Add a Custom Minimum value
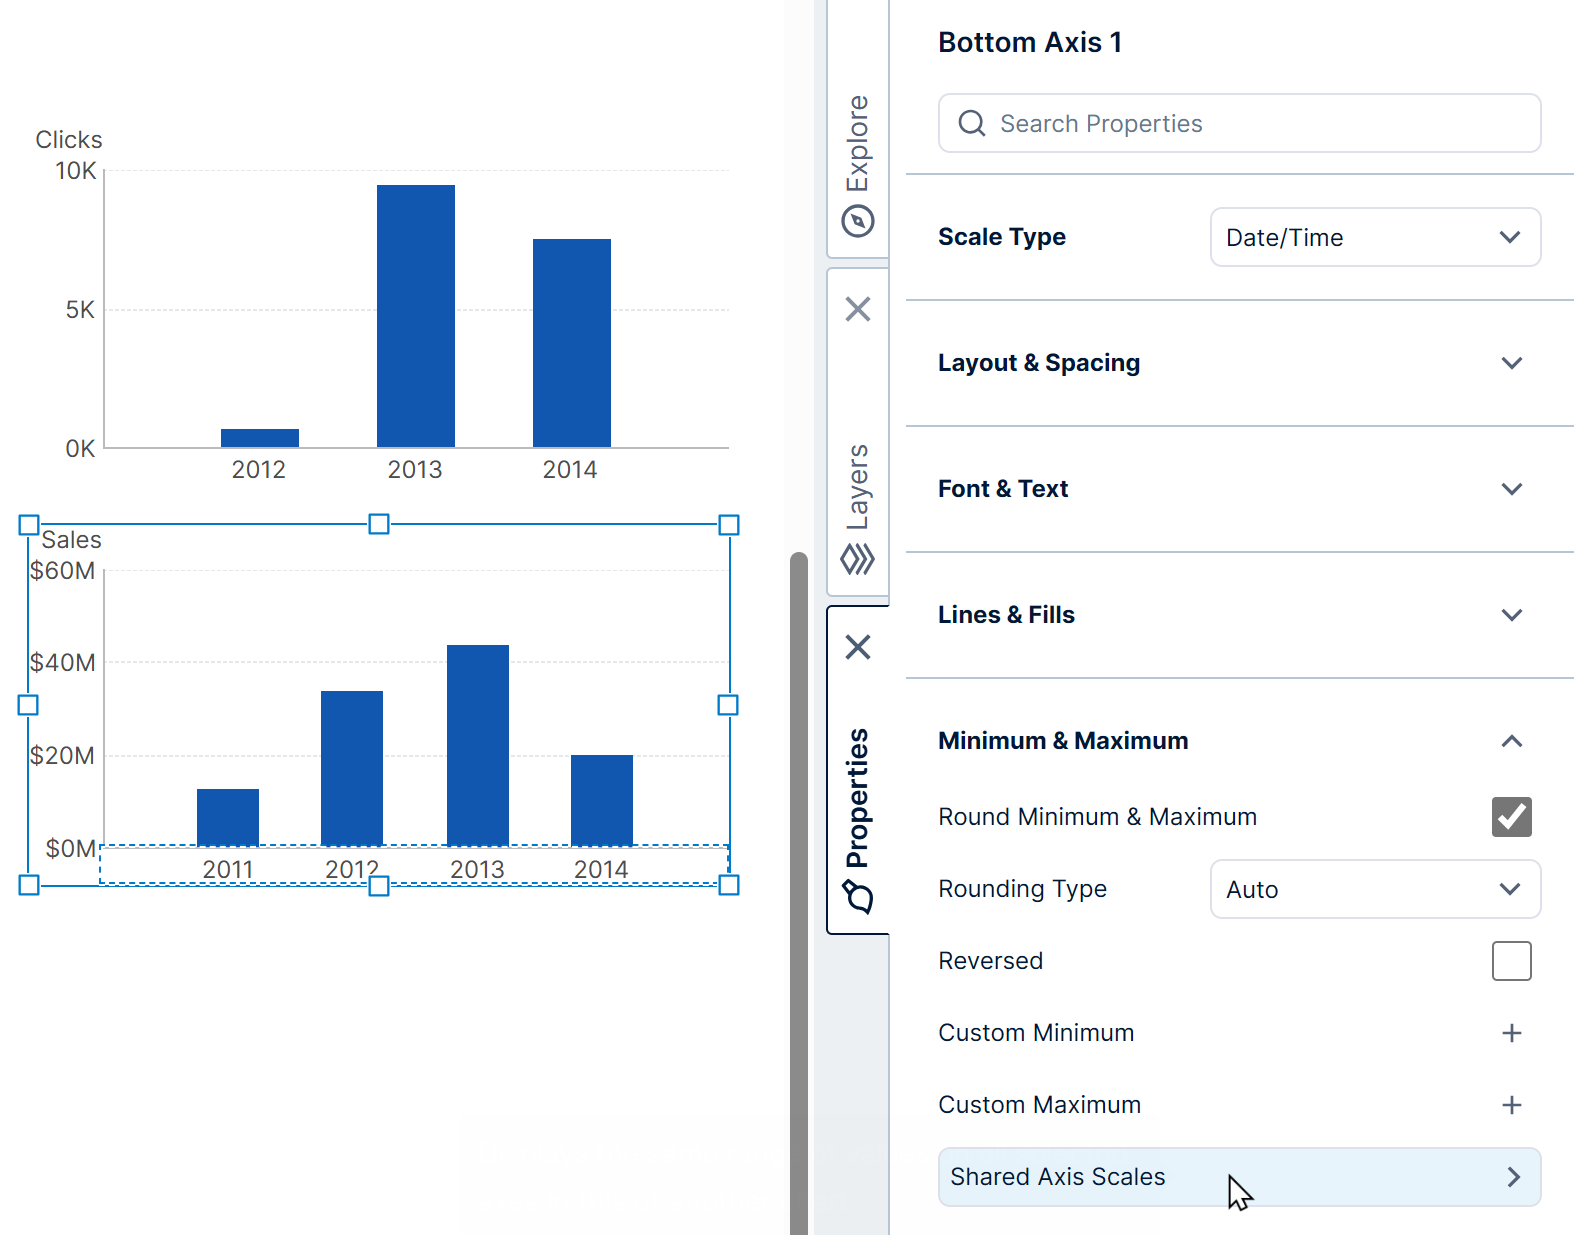 (x=1511, y=1033)
